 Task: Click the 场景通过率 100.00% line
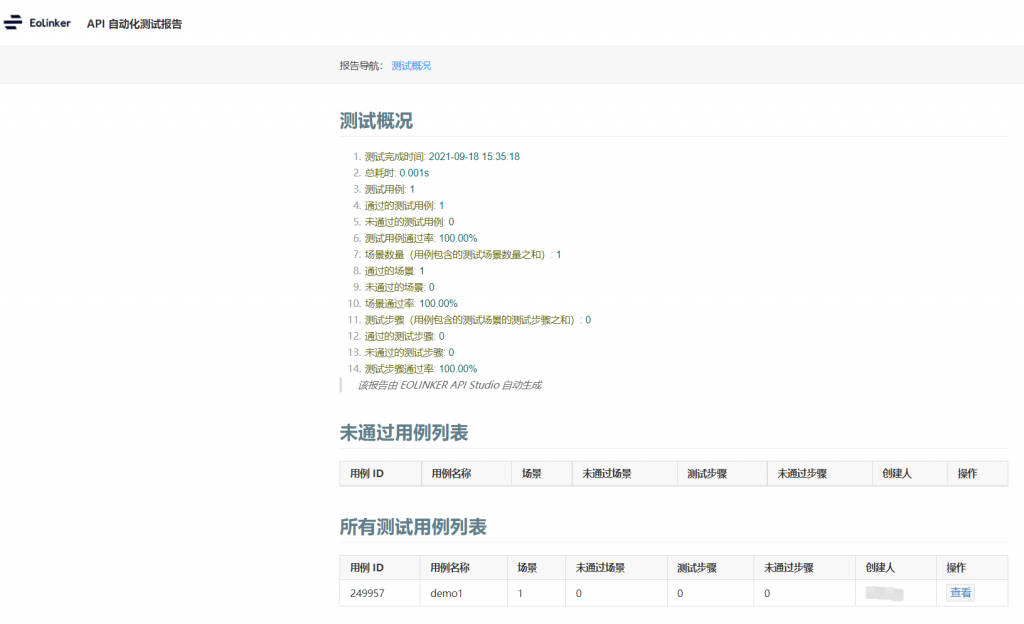click(411, 304)
